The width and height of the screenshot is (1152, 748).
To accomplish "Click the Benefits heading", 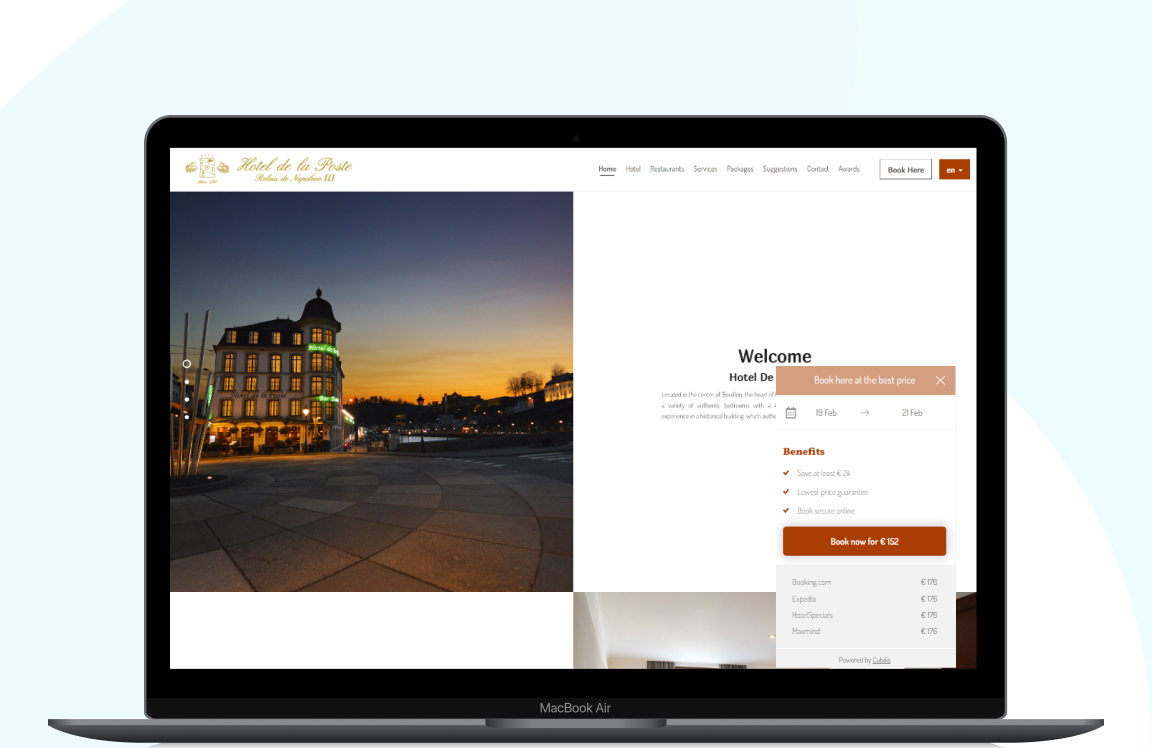I will [x=804, y=451].
